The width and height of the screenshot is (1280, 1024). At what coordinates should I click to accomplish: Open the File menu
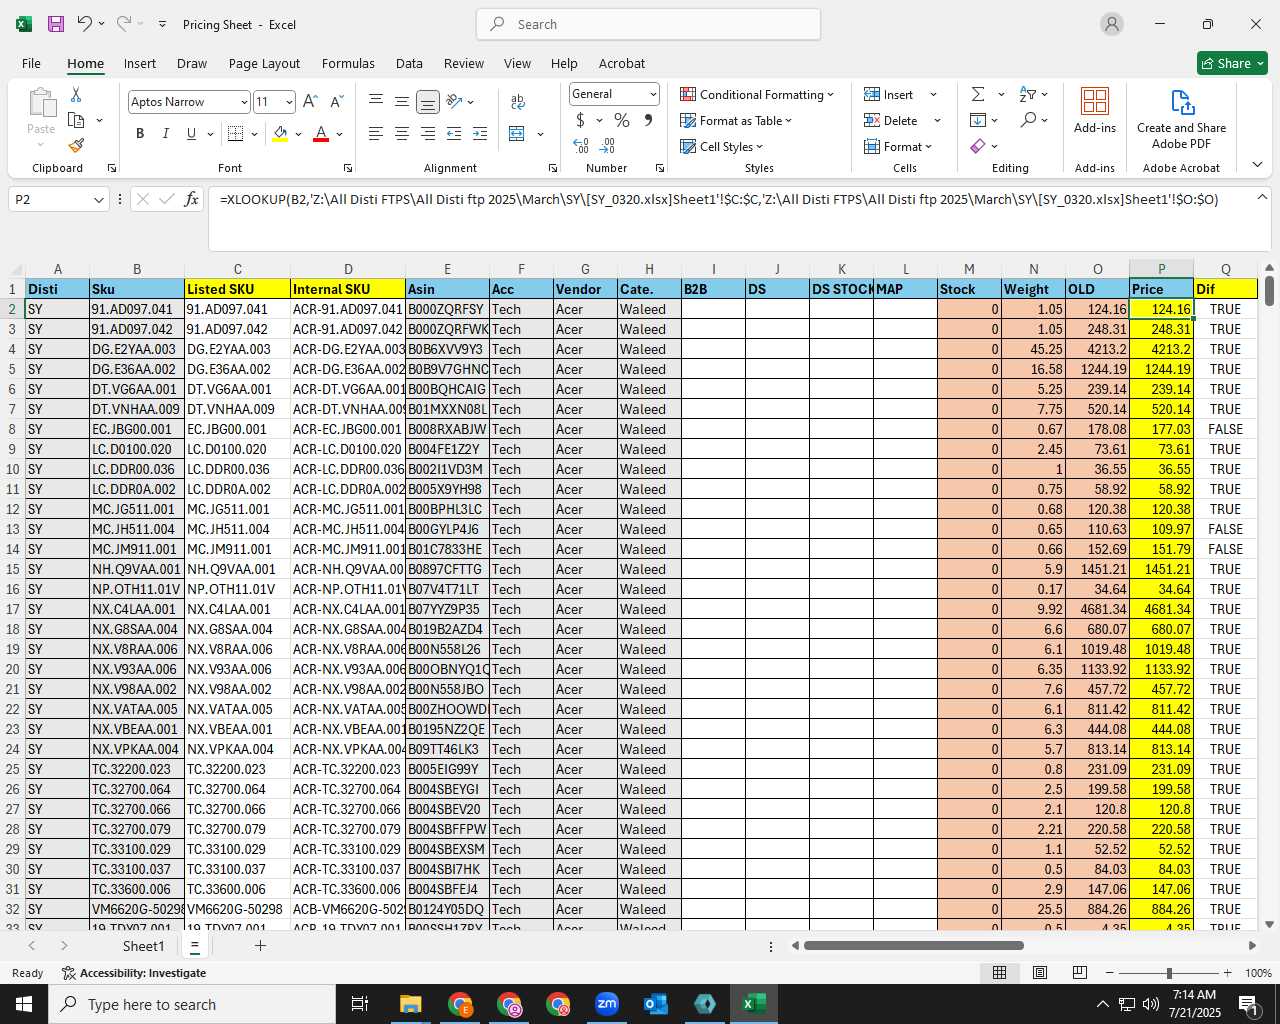tap(31, 63)
